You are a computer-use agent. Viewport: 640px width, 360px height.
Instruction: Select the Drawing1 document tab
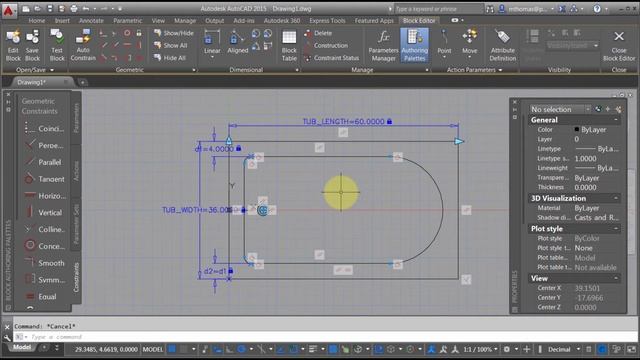(x=31, y=82)
